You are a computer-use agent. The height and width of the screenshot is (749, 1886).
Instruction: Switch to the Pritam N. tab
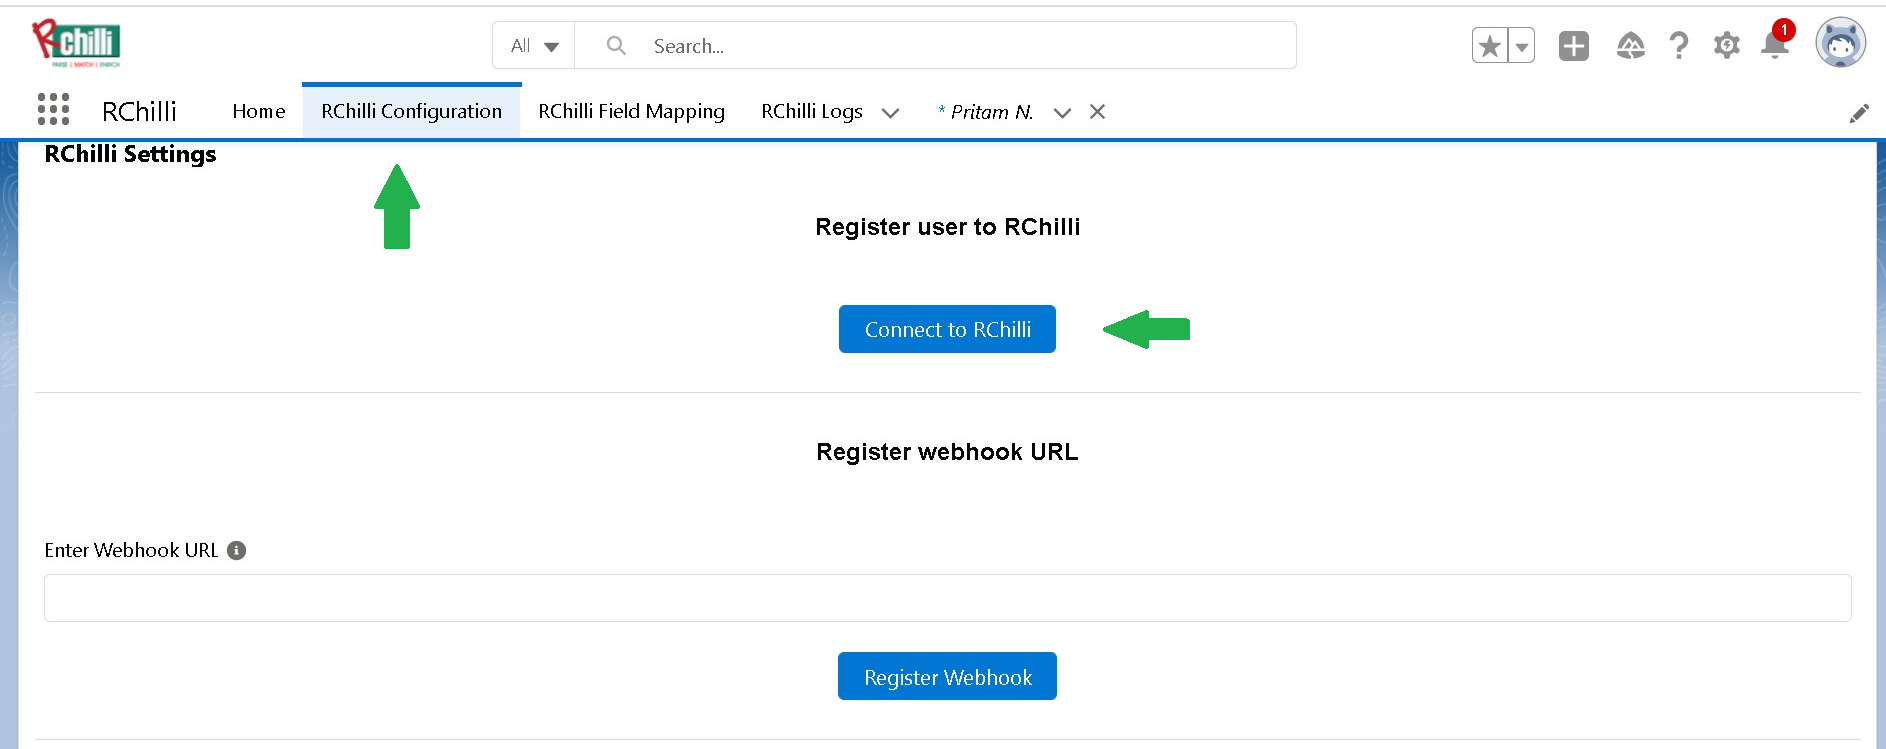tap(985, 112)
